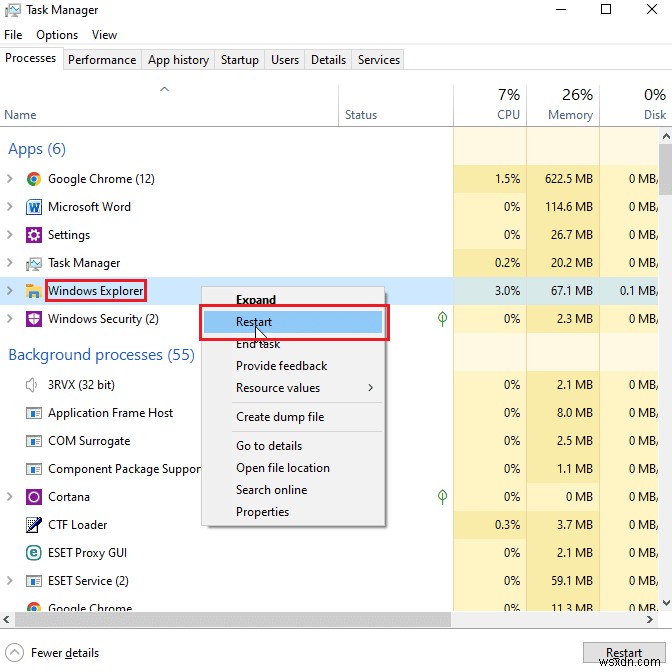This screenshot has height=672, width=672.
Task: Click the Task Manager row icon
Action: [x=33, y=263]
